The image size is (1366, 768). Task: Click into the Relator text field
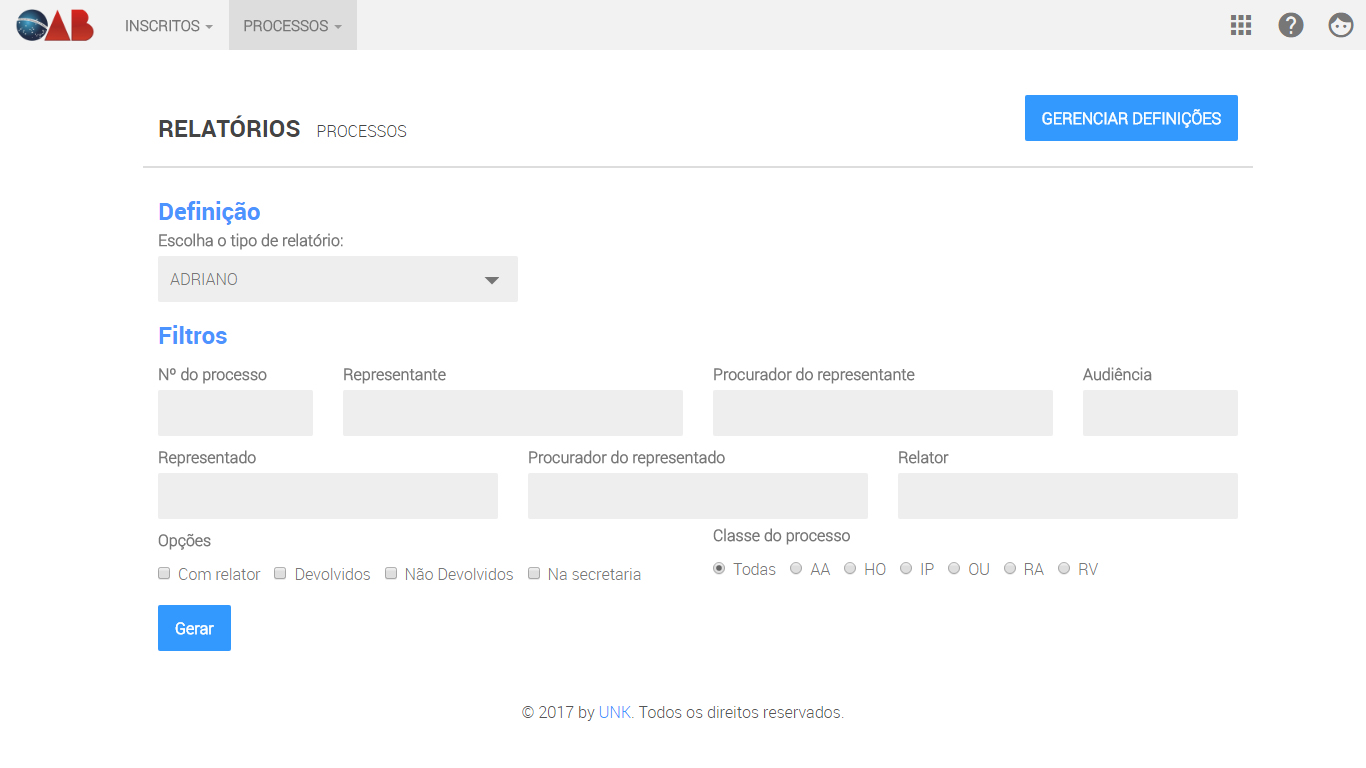1067,496
